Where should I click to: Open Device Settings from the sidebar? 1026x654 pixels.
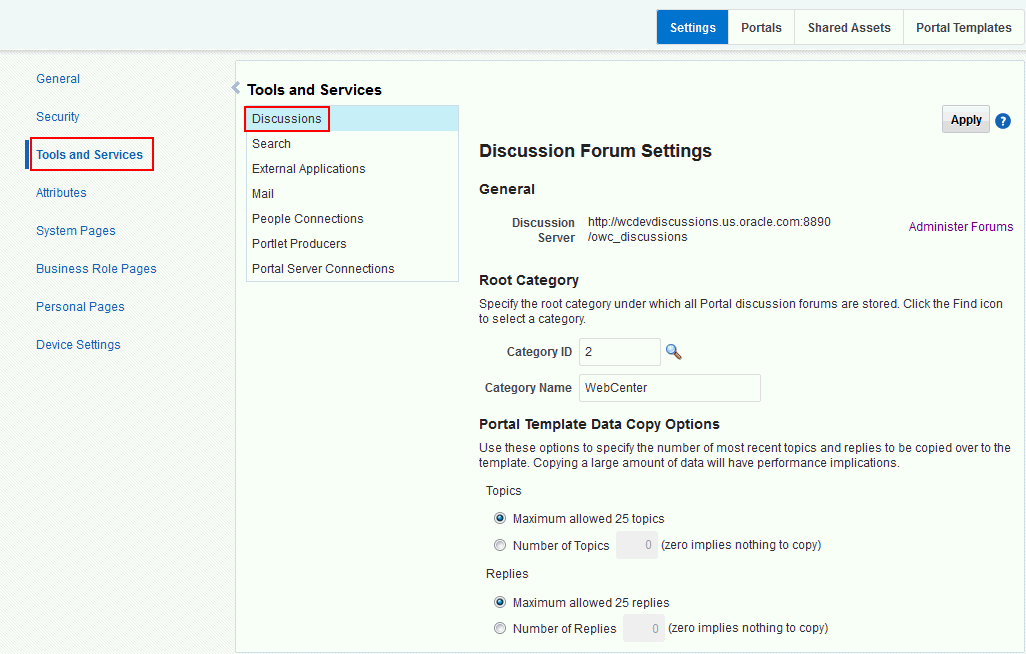point(78,344)
